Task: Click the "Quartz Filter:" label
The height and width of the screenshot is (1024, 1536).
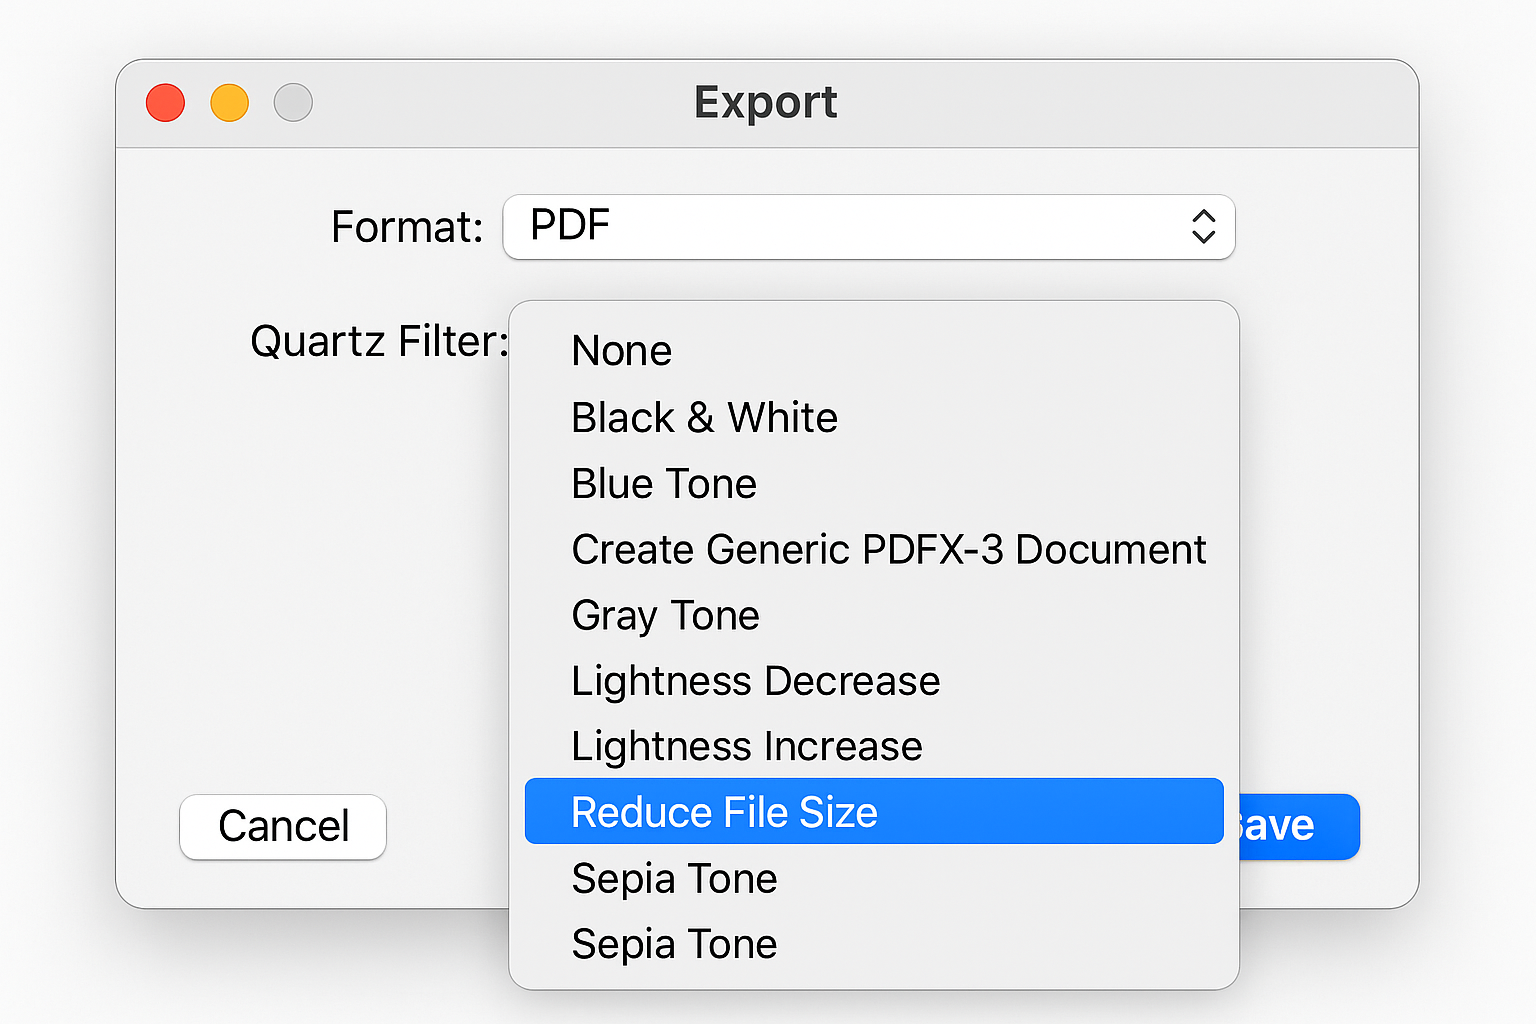Action: click(378, 341)
